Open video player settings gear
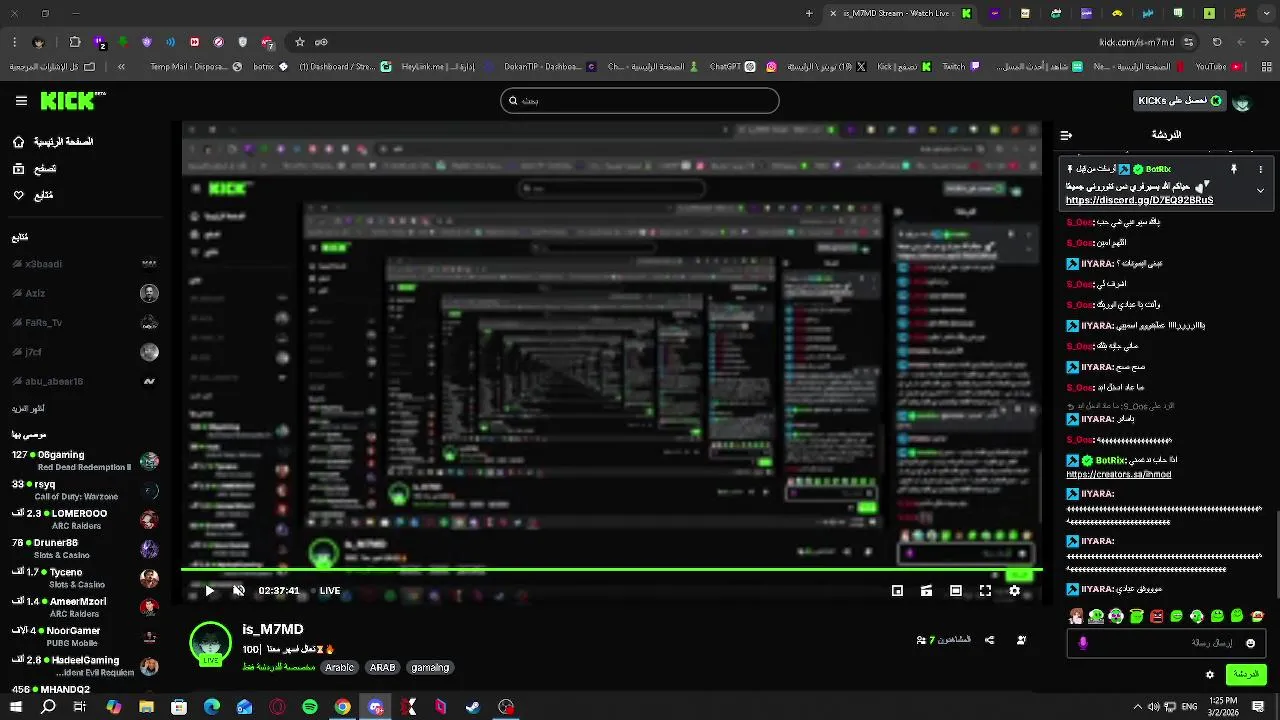The width and height of the screenshot is (1280, 720). [1014, 591]
